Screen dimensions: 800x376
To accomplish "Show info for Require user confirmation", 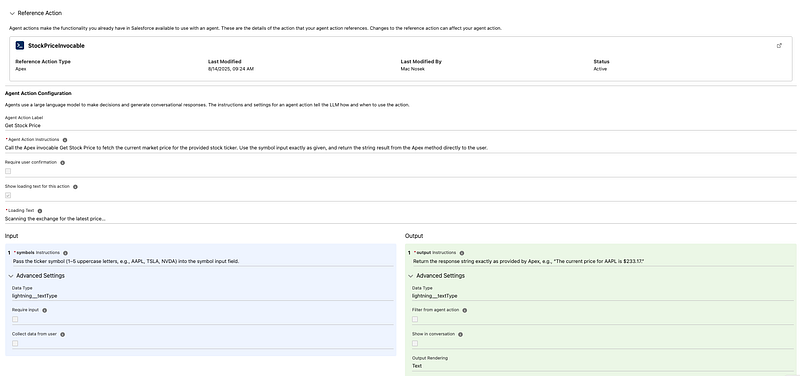I will click(x=63, y=163).
